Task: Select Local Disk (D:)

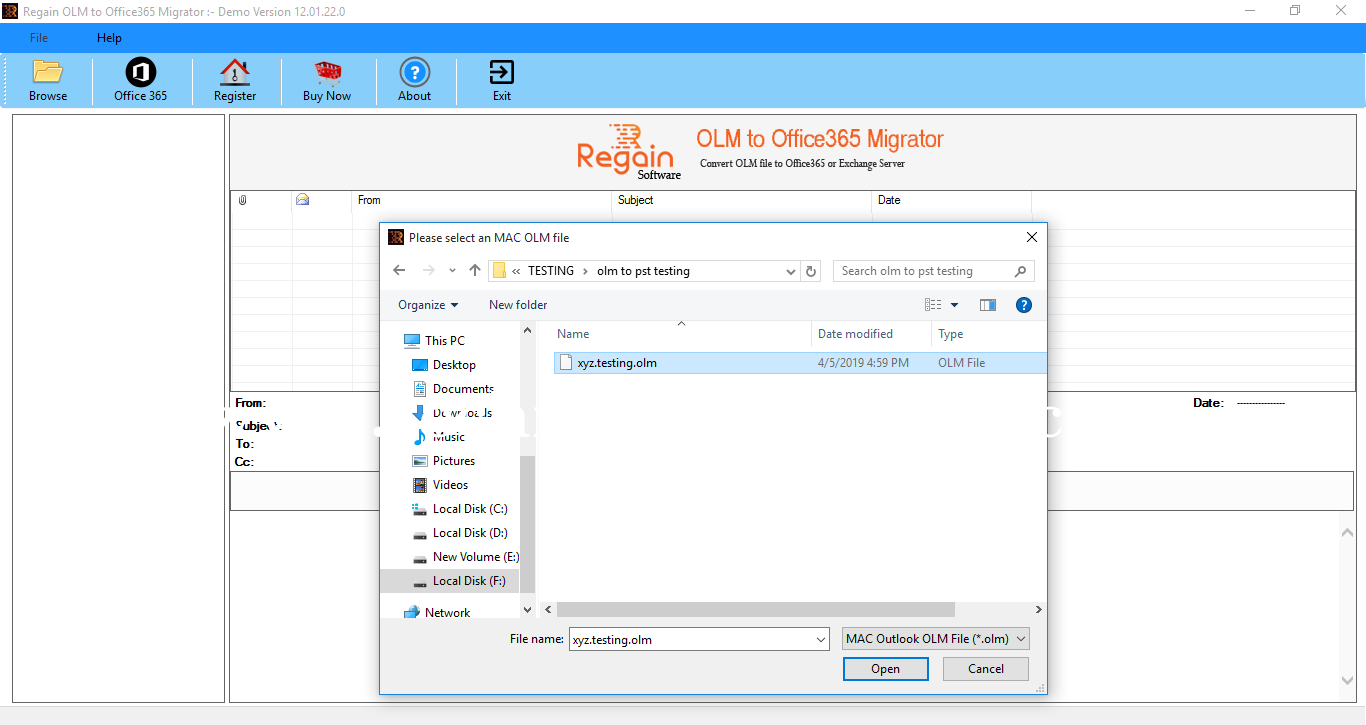Action: point(470,533)
